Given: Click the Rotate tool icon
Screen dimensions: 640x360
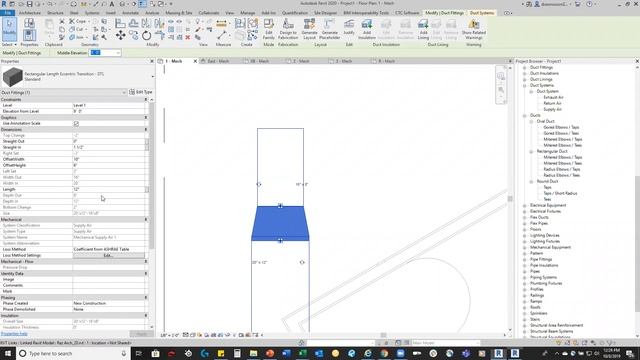Looking at the screenshot, I should [x=147, y=36].
